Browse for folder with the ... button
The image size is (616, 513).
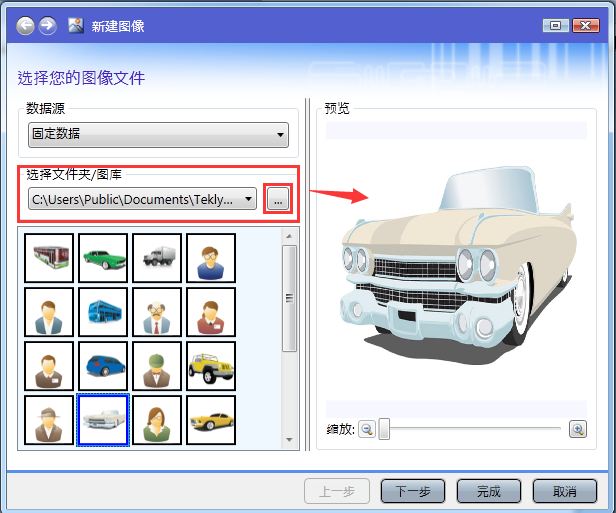278,199
